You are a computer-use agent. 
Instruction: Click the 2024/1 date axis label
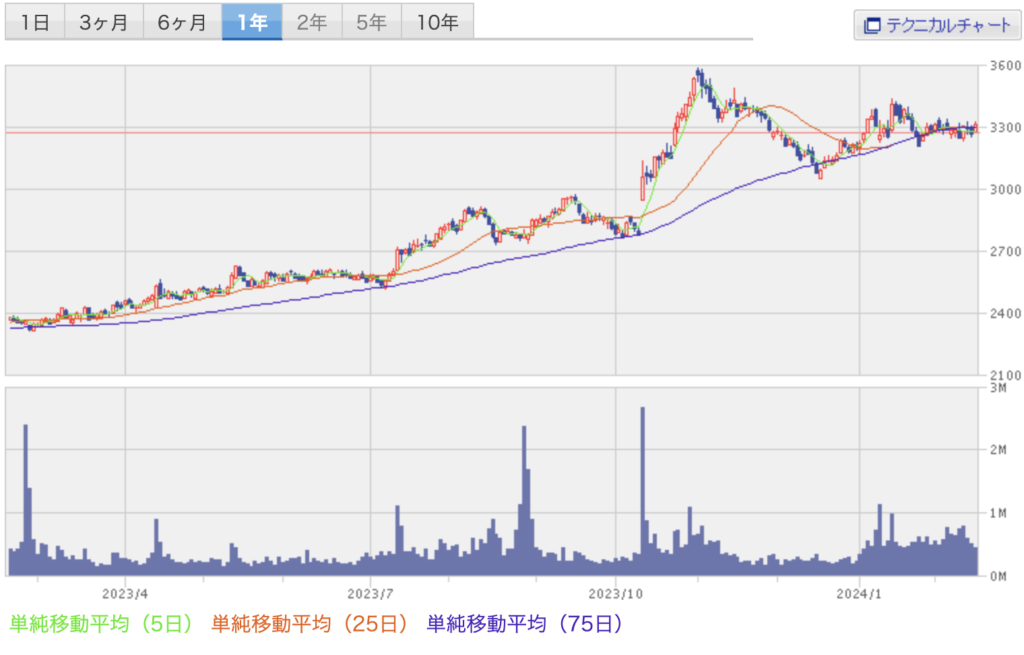click(x=860, y=591)
